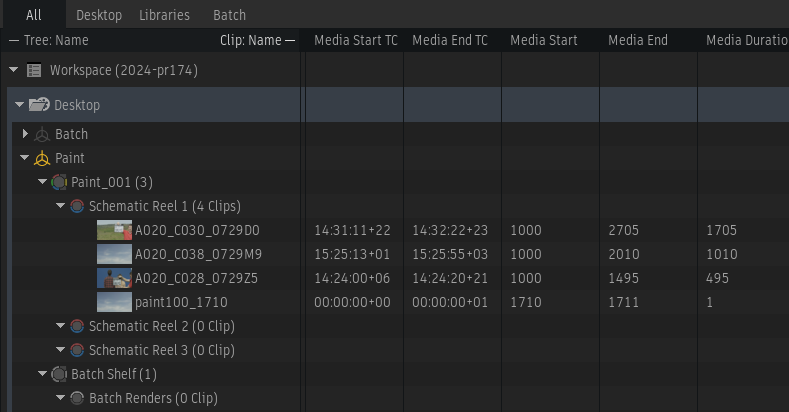
Task: Sort by Media Start TC column
Action: [x=355, y=41]
